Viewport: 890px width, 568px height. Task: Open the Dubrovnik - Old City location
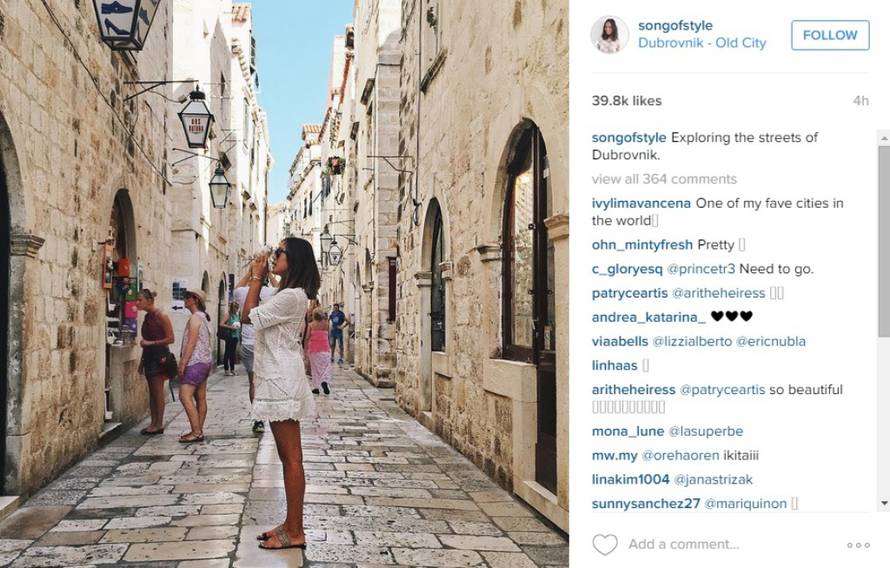click(702, 43)
